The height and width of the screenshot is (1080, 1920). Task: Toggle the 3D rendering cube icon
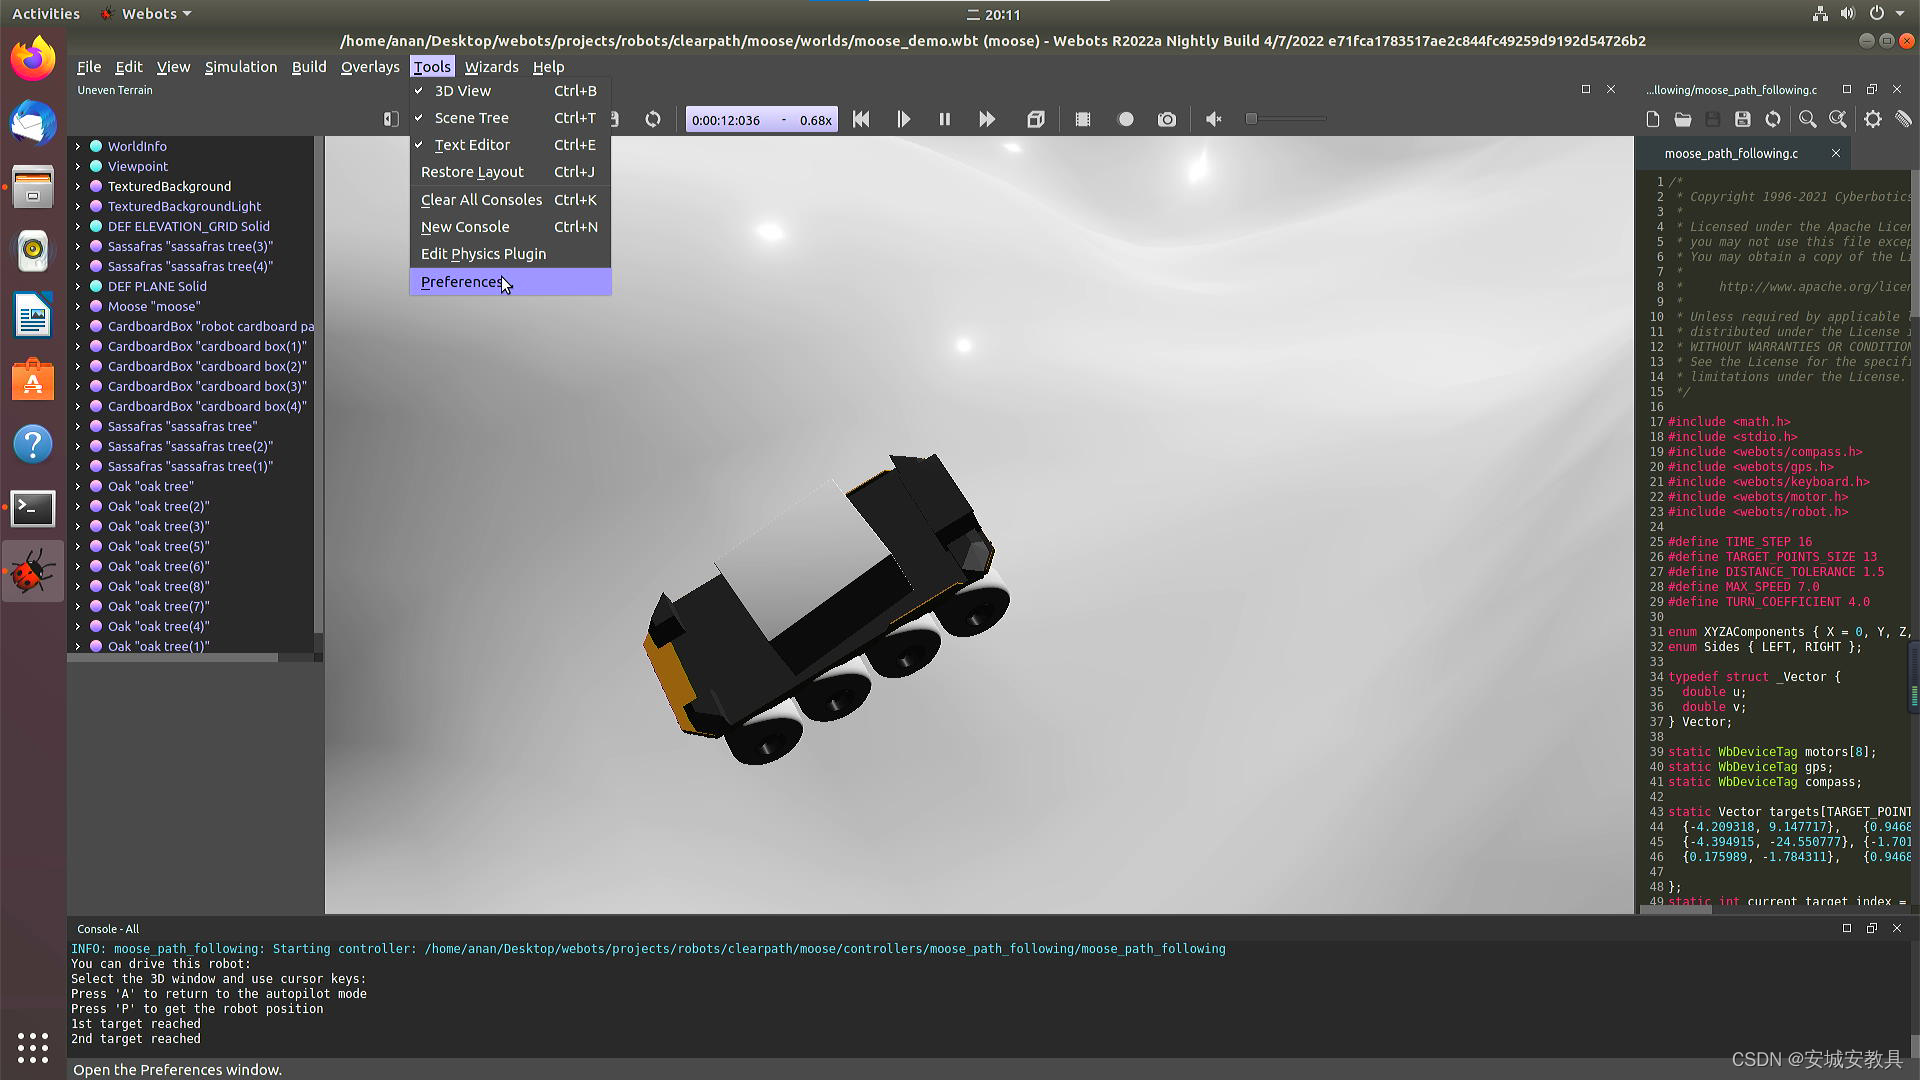click(x=1036, y=119)
